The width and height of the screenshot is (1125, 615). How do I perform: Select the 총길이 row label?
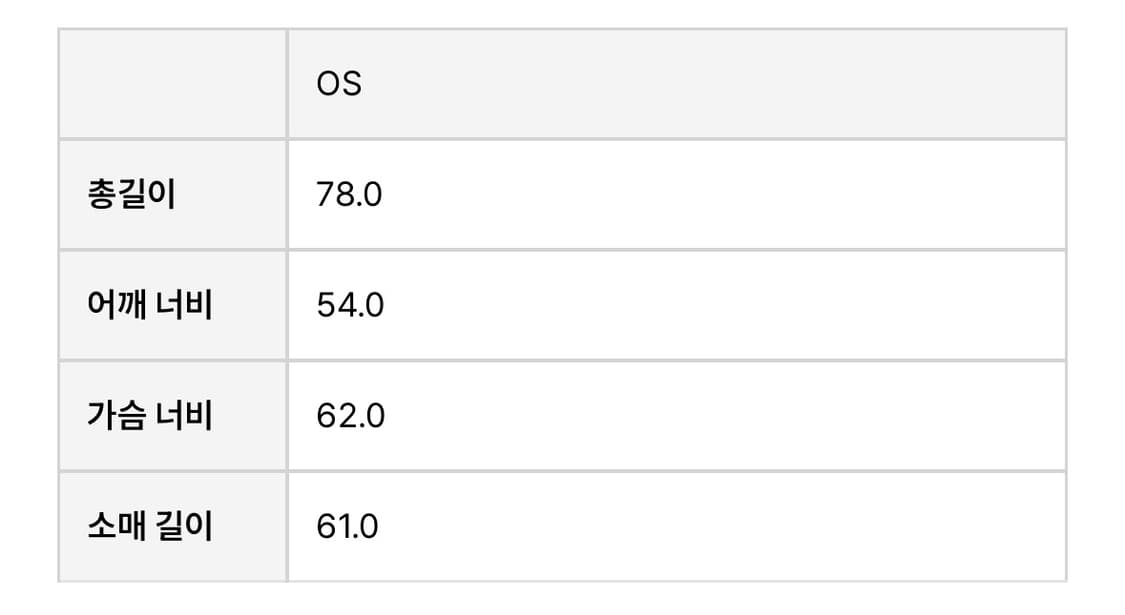[131, 195]
